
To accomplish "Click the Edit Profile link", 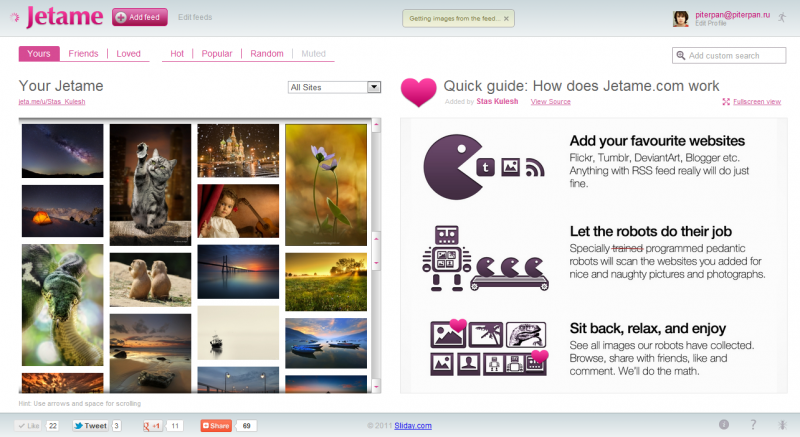I will pos(710,23).
